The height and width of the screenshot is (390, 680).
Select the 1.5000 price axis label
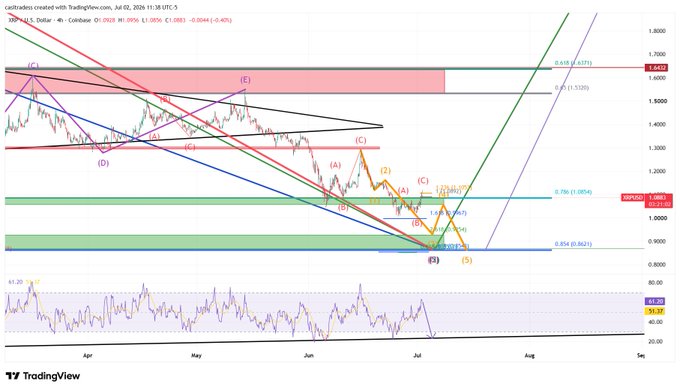click(657, 101)
